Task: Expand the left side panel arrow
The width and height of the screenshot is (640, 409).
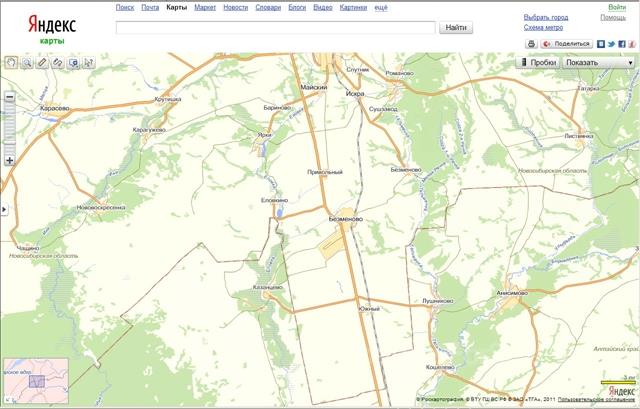Action: click(3, 209)
